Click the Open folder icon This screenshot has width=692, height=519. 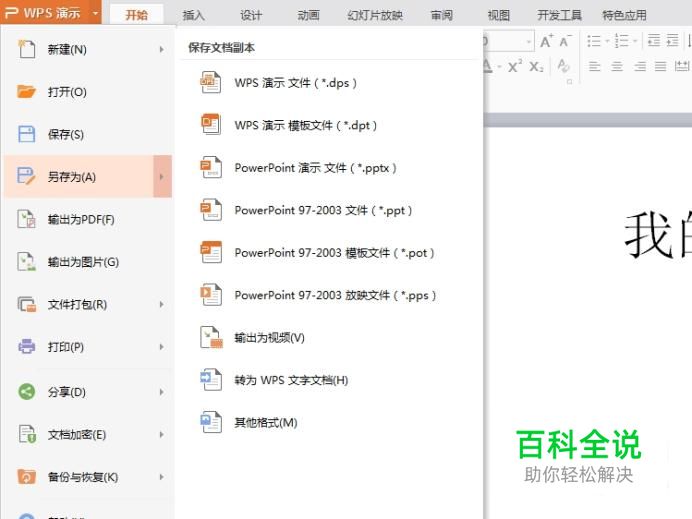point(26,91)
